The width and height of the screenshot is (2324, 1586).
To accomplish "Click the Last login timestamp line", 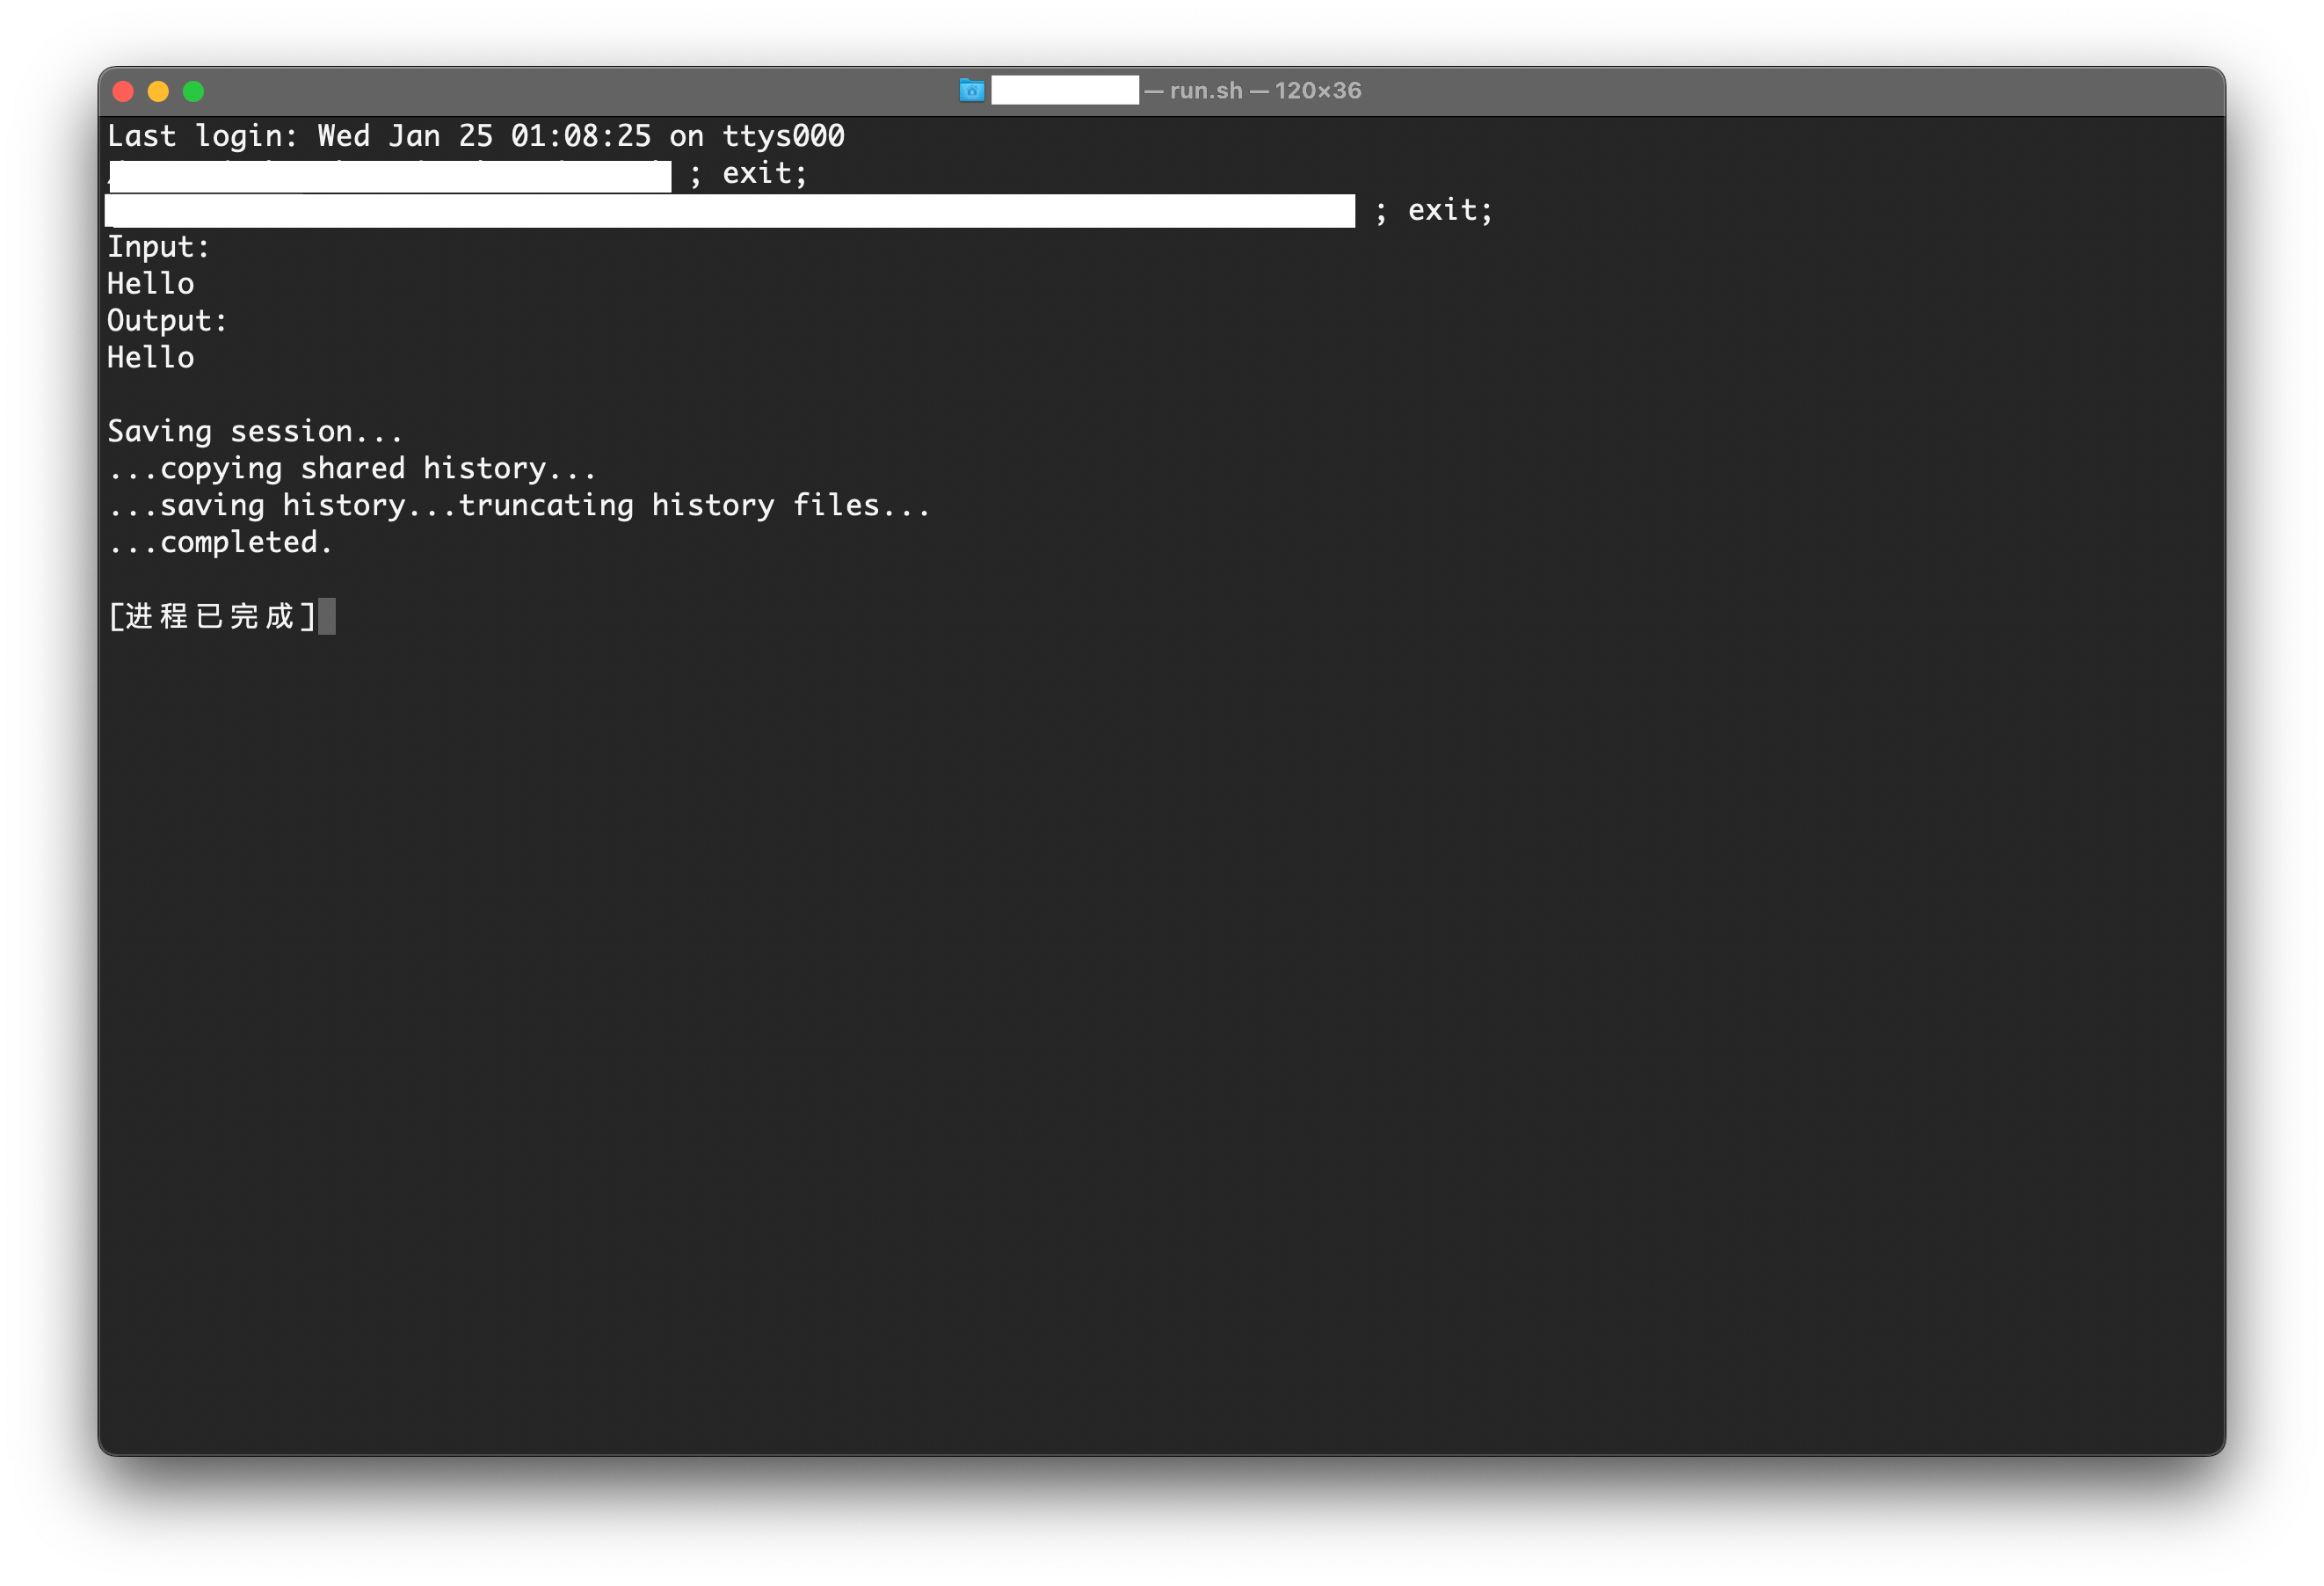I will click(475, 136).
